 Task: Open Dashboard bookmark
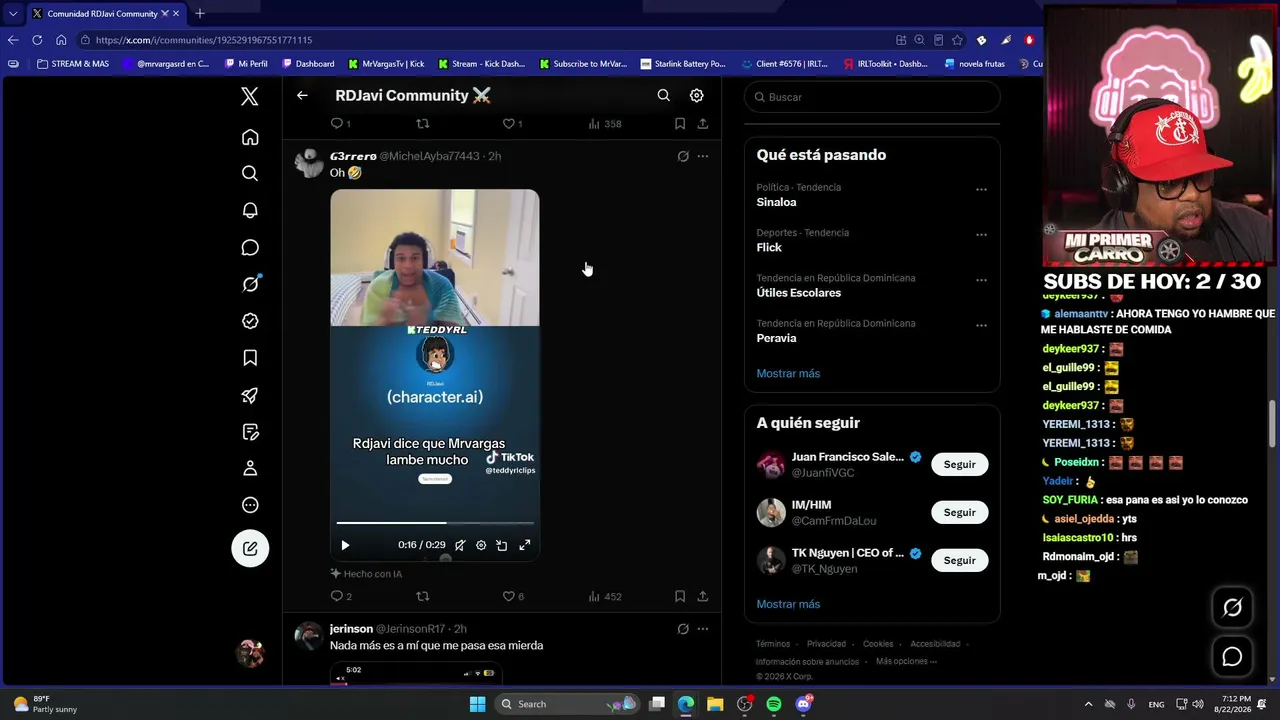click(308, 64)
